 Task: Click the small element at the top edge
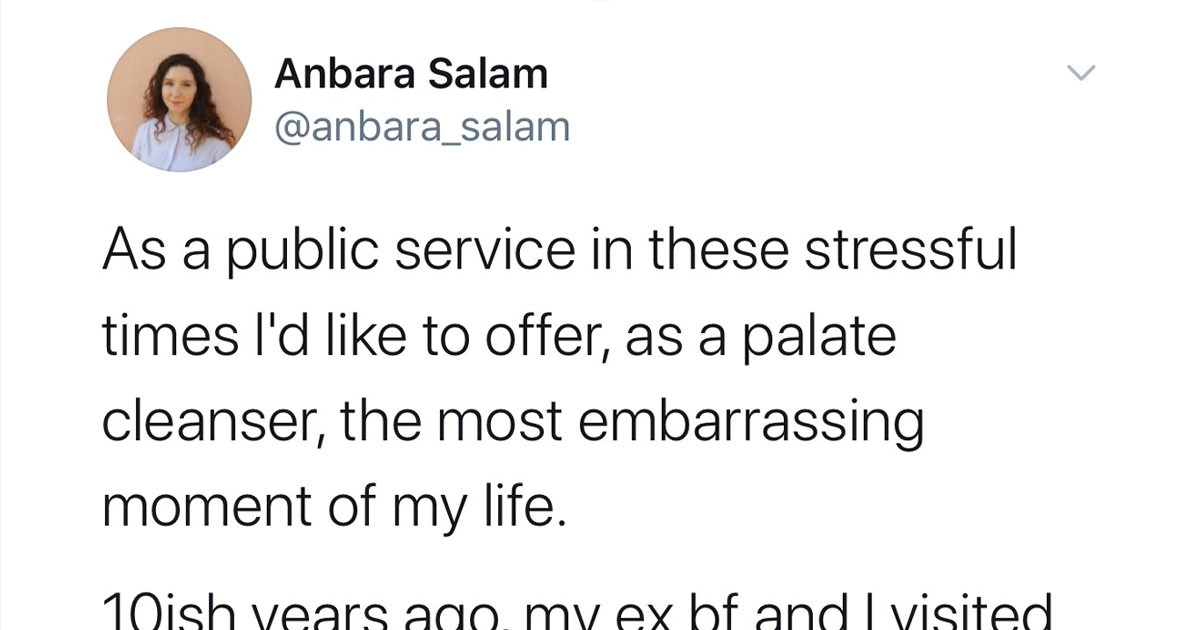click(600, 3)
